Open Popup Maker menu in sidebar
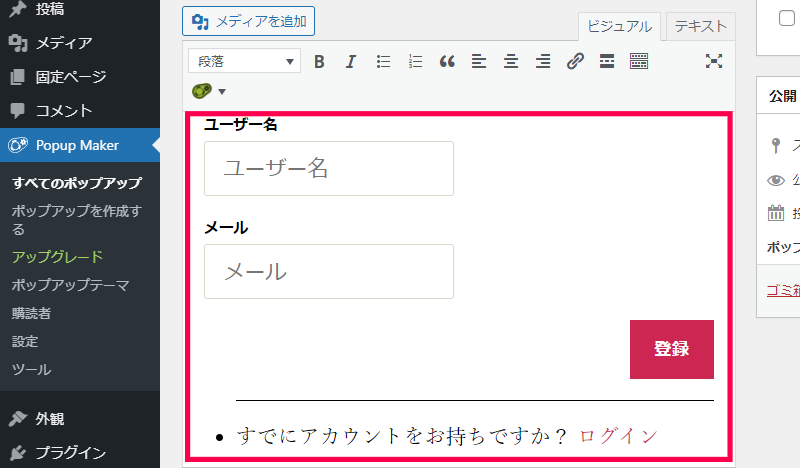Viewport: 800px width, 468px height. (x=80, y=145)
